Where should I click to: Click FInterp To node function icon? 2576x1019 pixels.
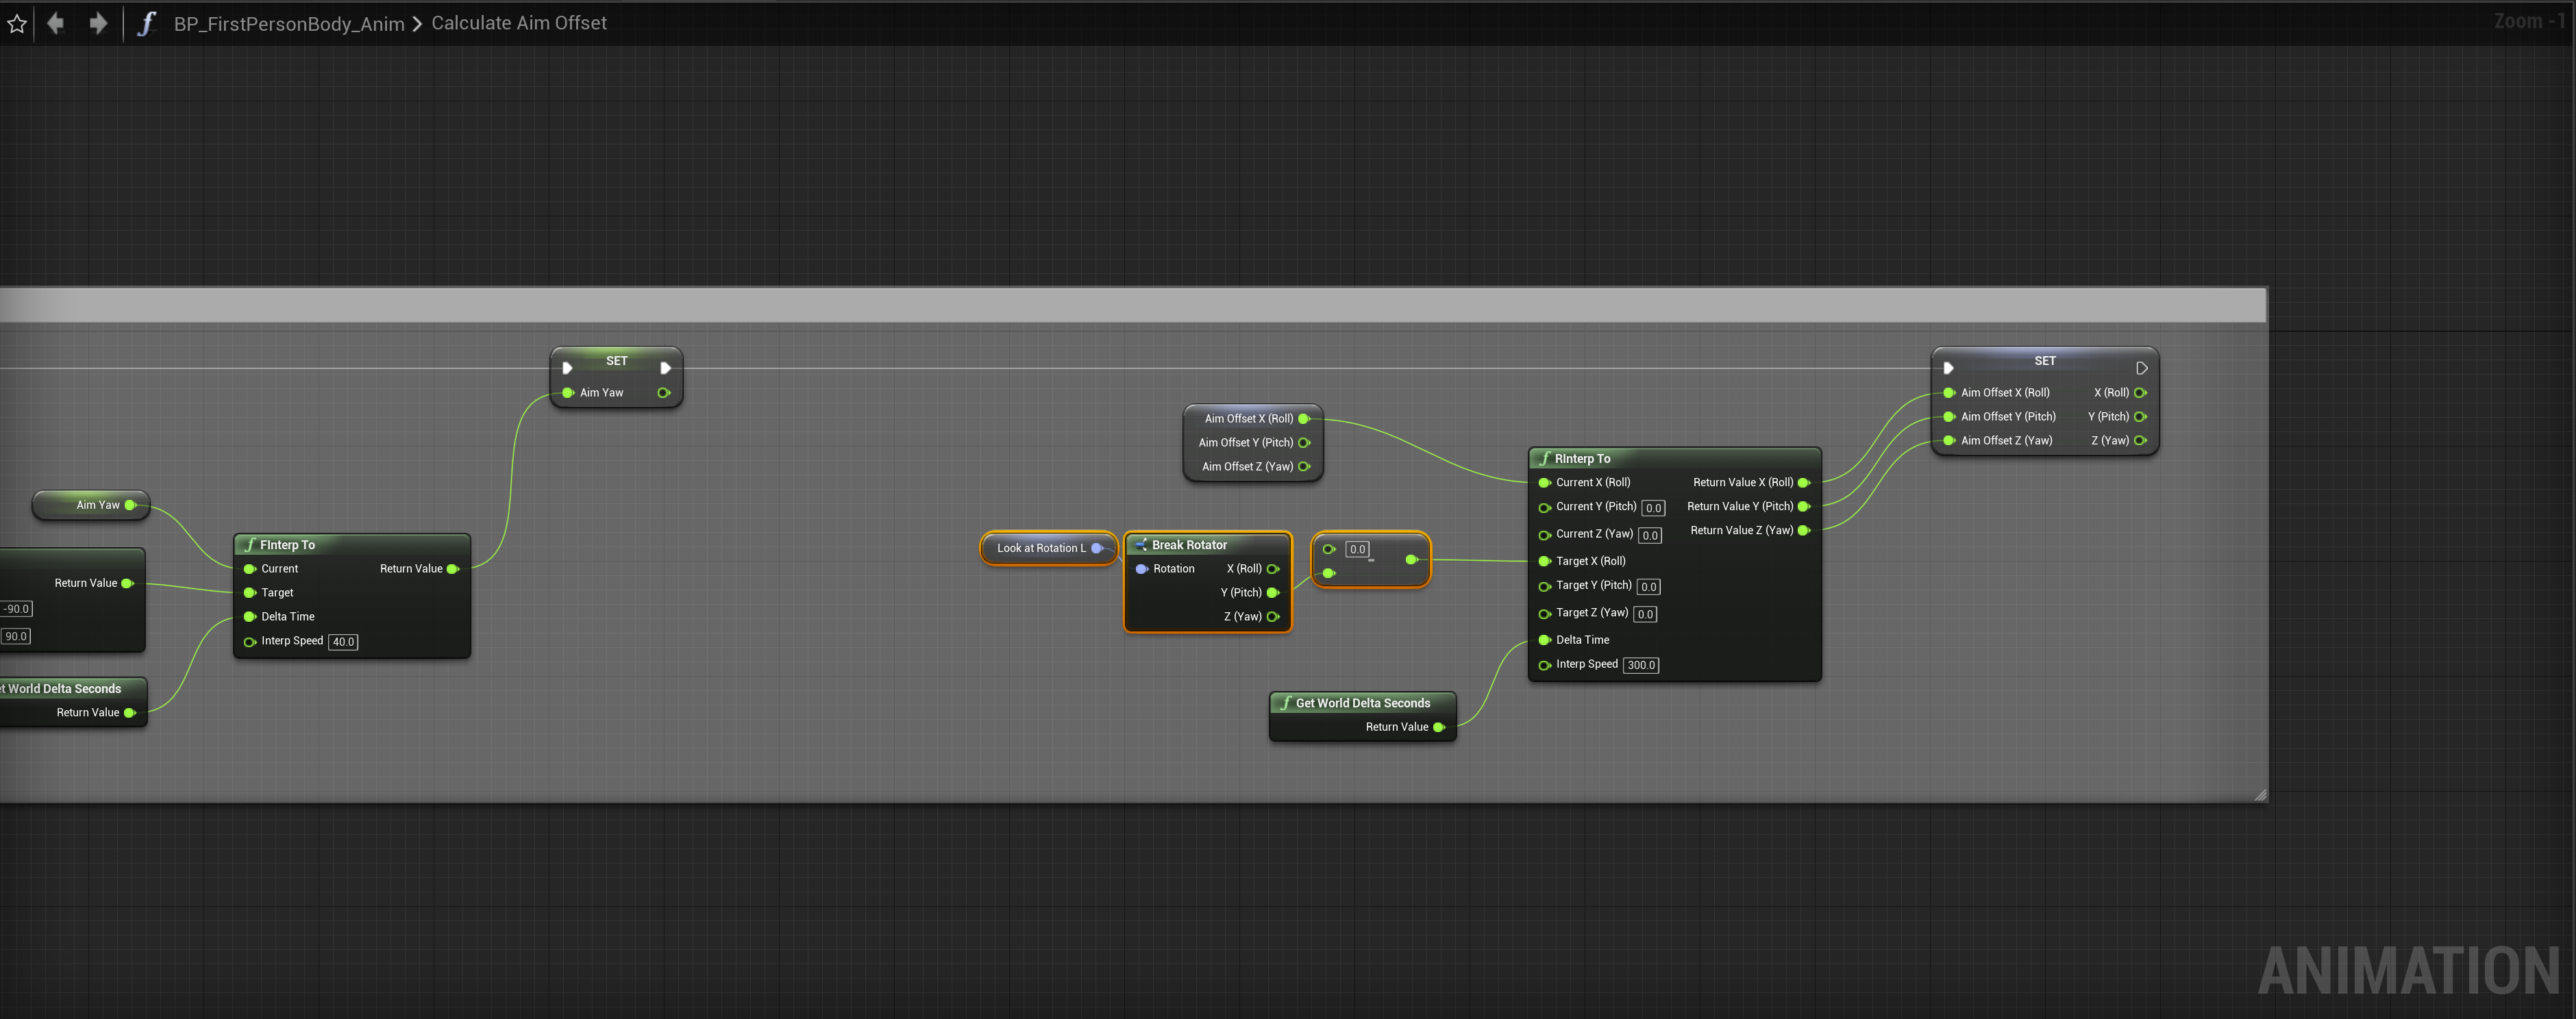(250, 544)
